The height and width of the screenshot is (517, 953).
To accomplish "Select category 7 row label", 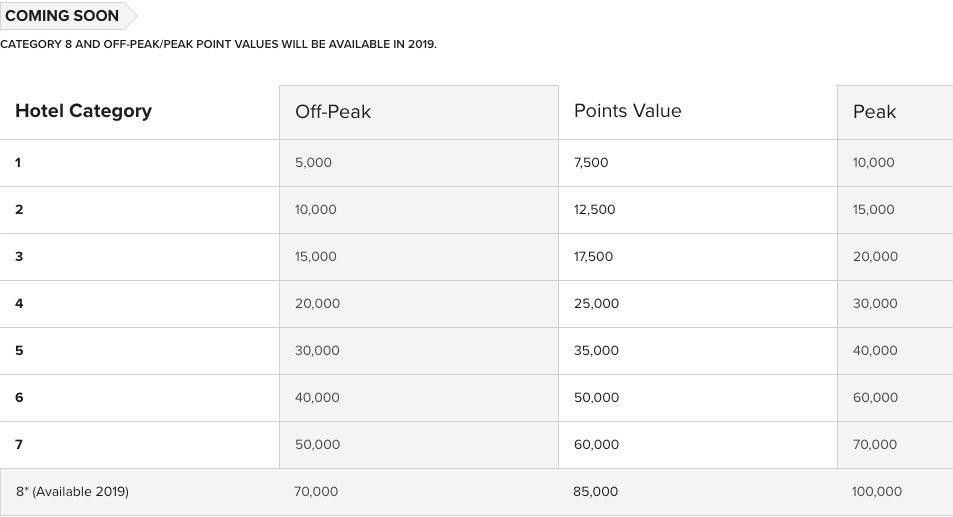I will point(19,445).
